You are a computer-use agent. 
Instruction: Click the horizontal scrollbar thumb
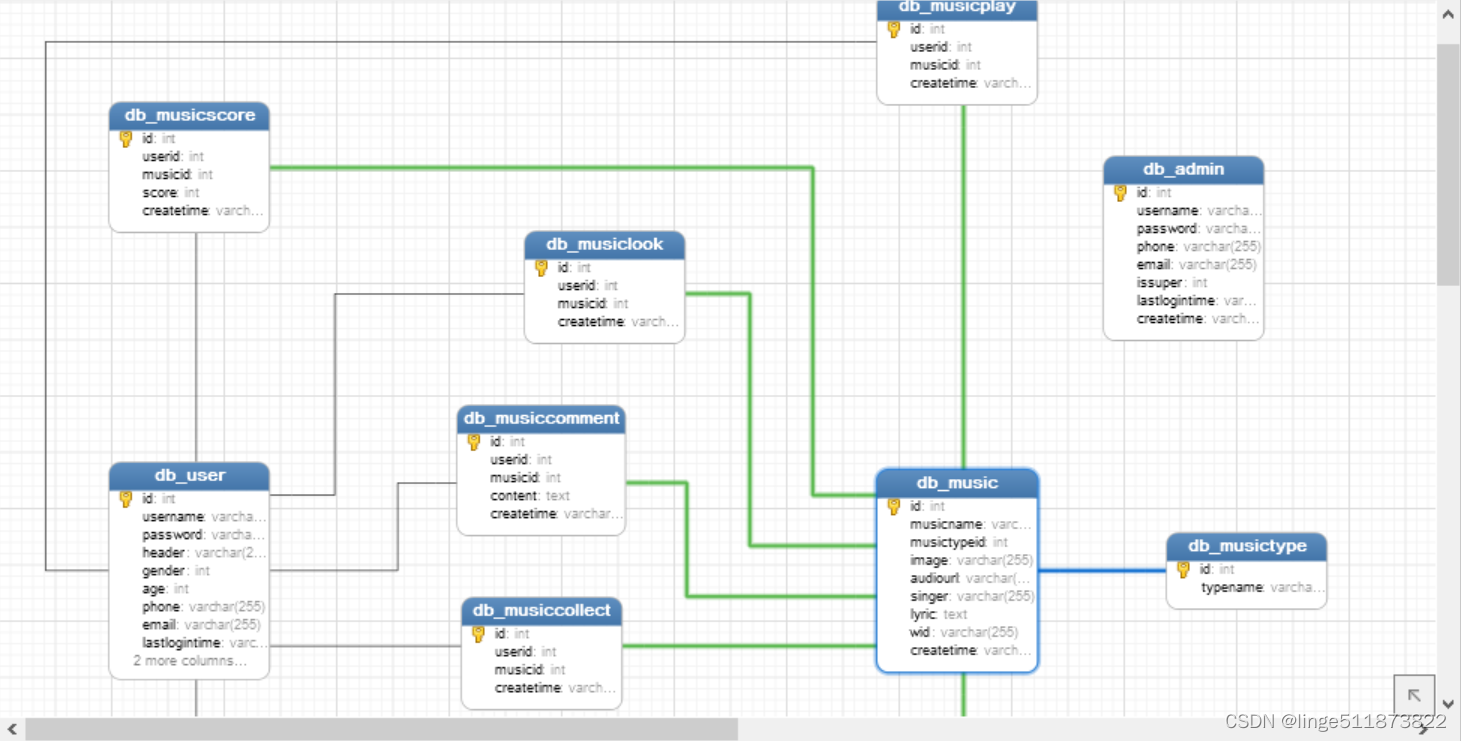pyautogui.click(x=382, y=729)
